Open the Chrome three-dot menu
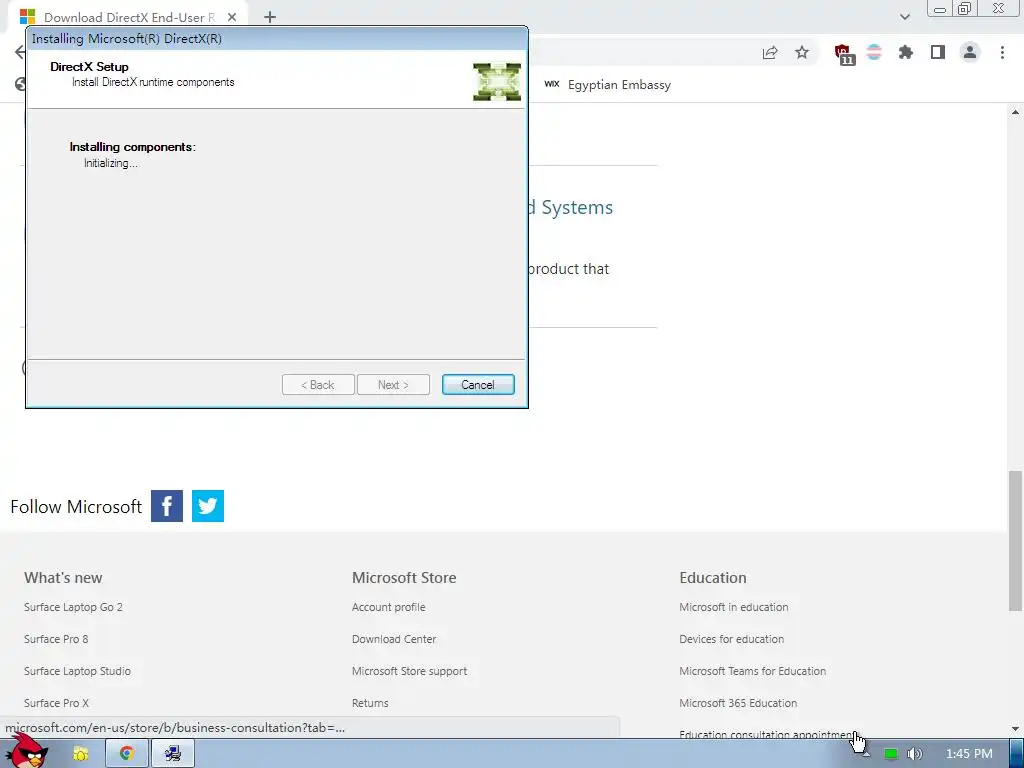 coord(1002,52)
